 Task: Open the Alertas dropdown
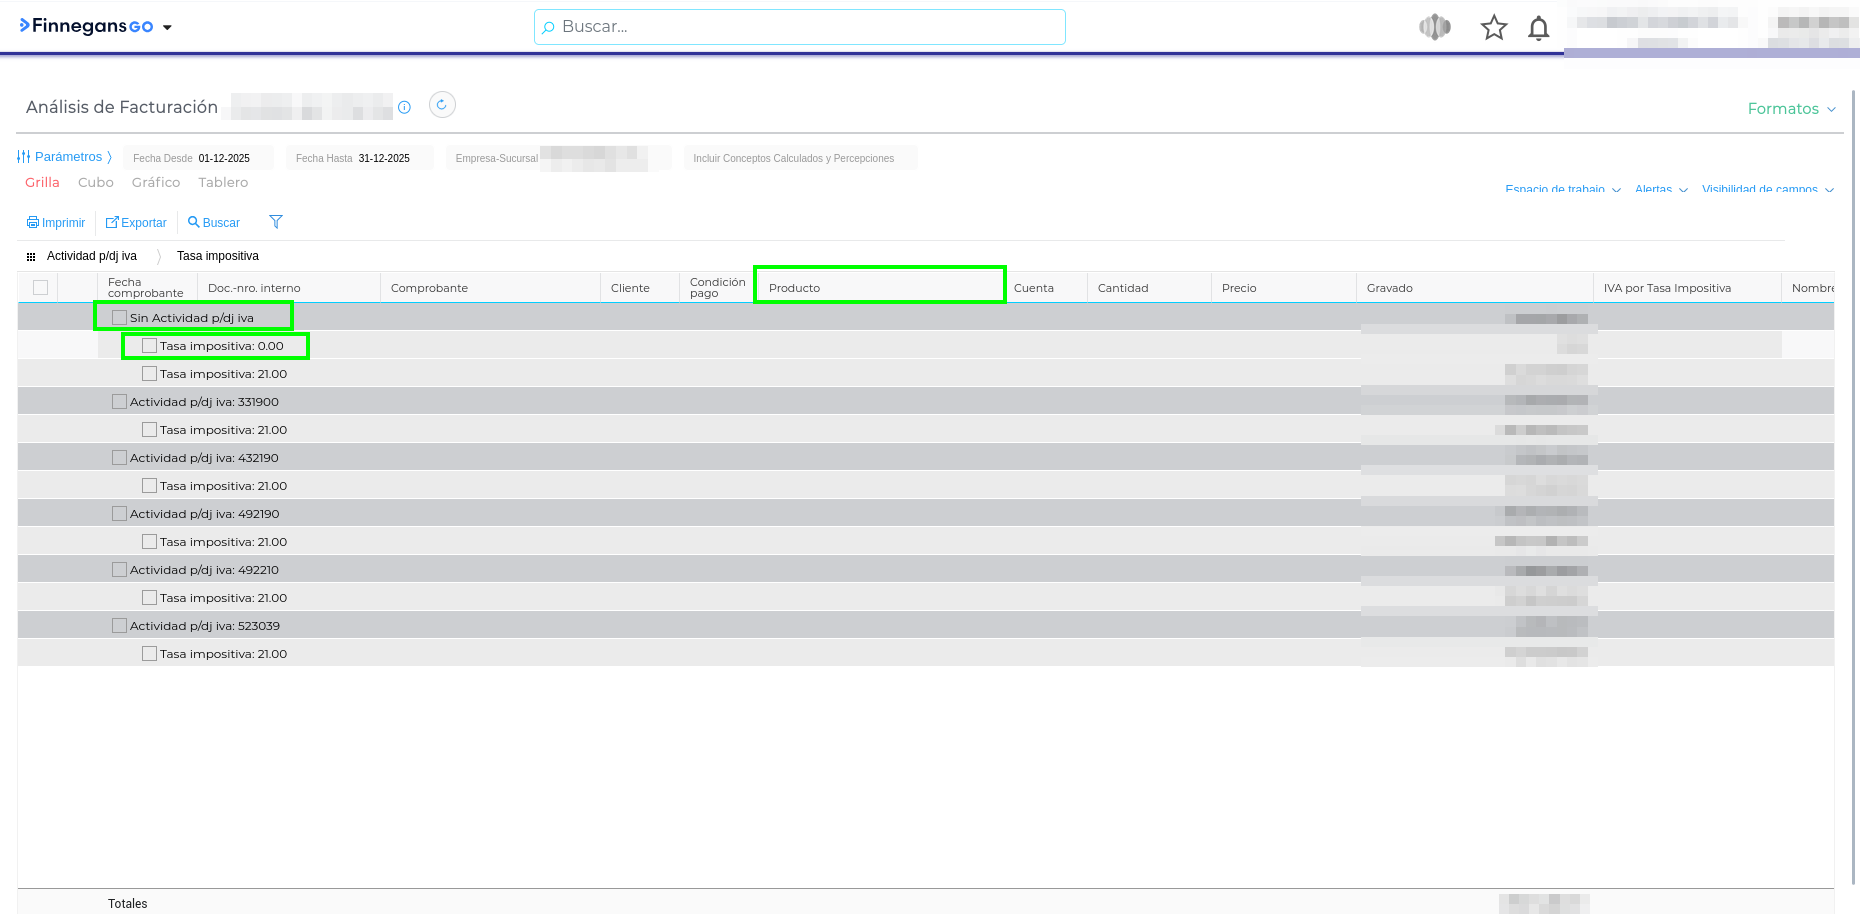[1660, 189]
